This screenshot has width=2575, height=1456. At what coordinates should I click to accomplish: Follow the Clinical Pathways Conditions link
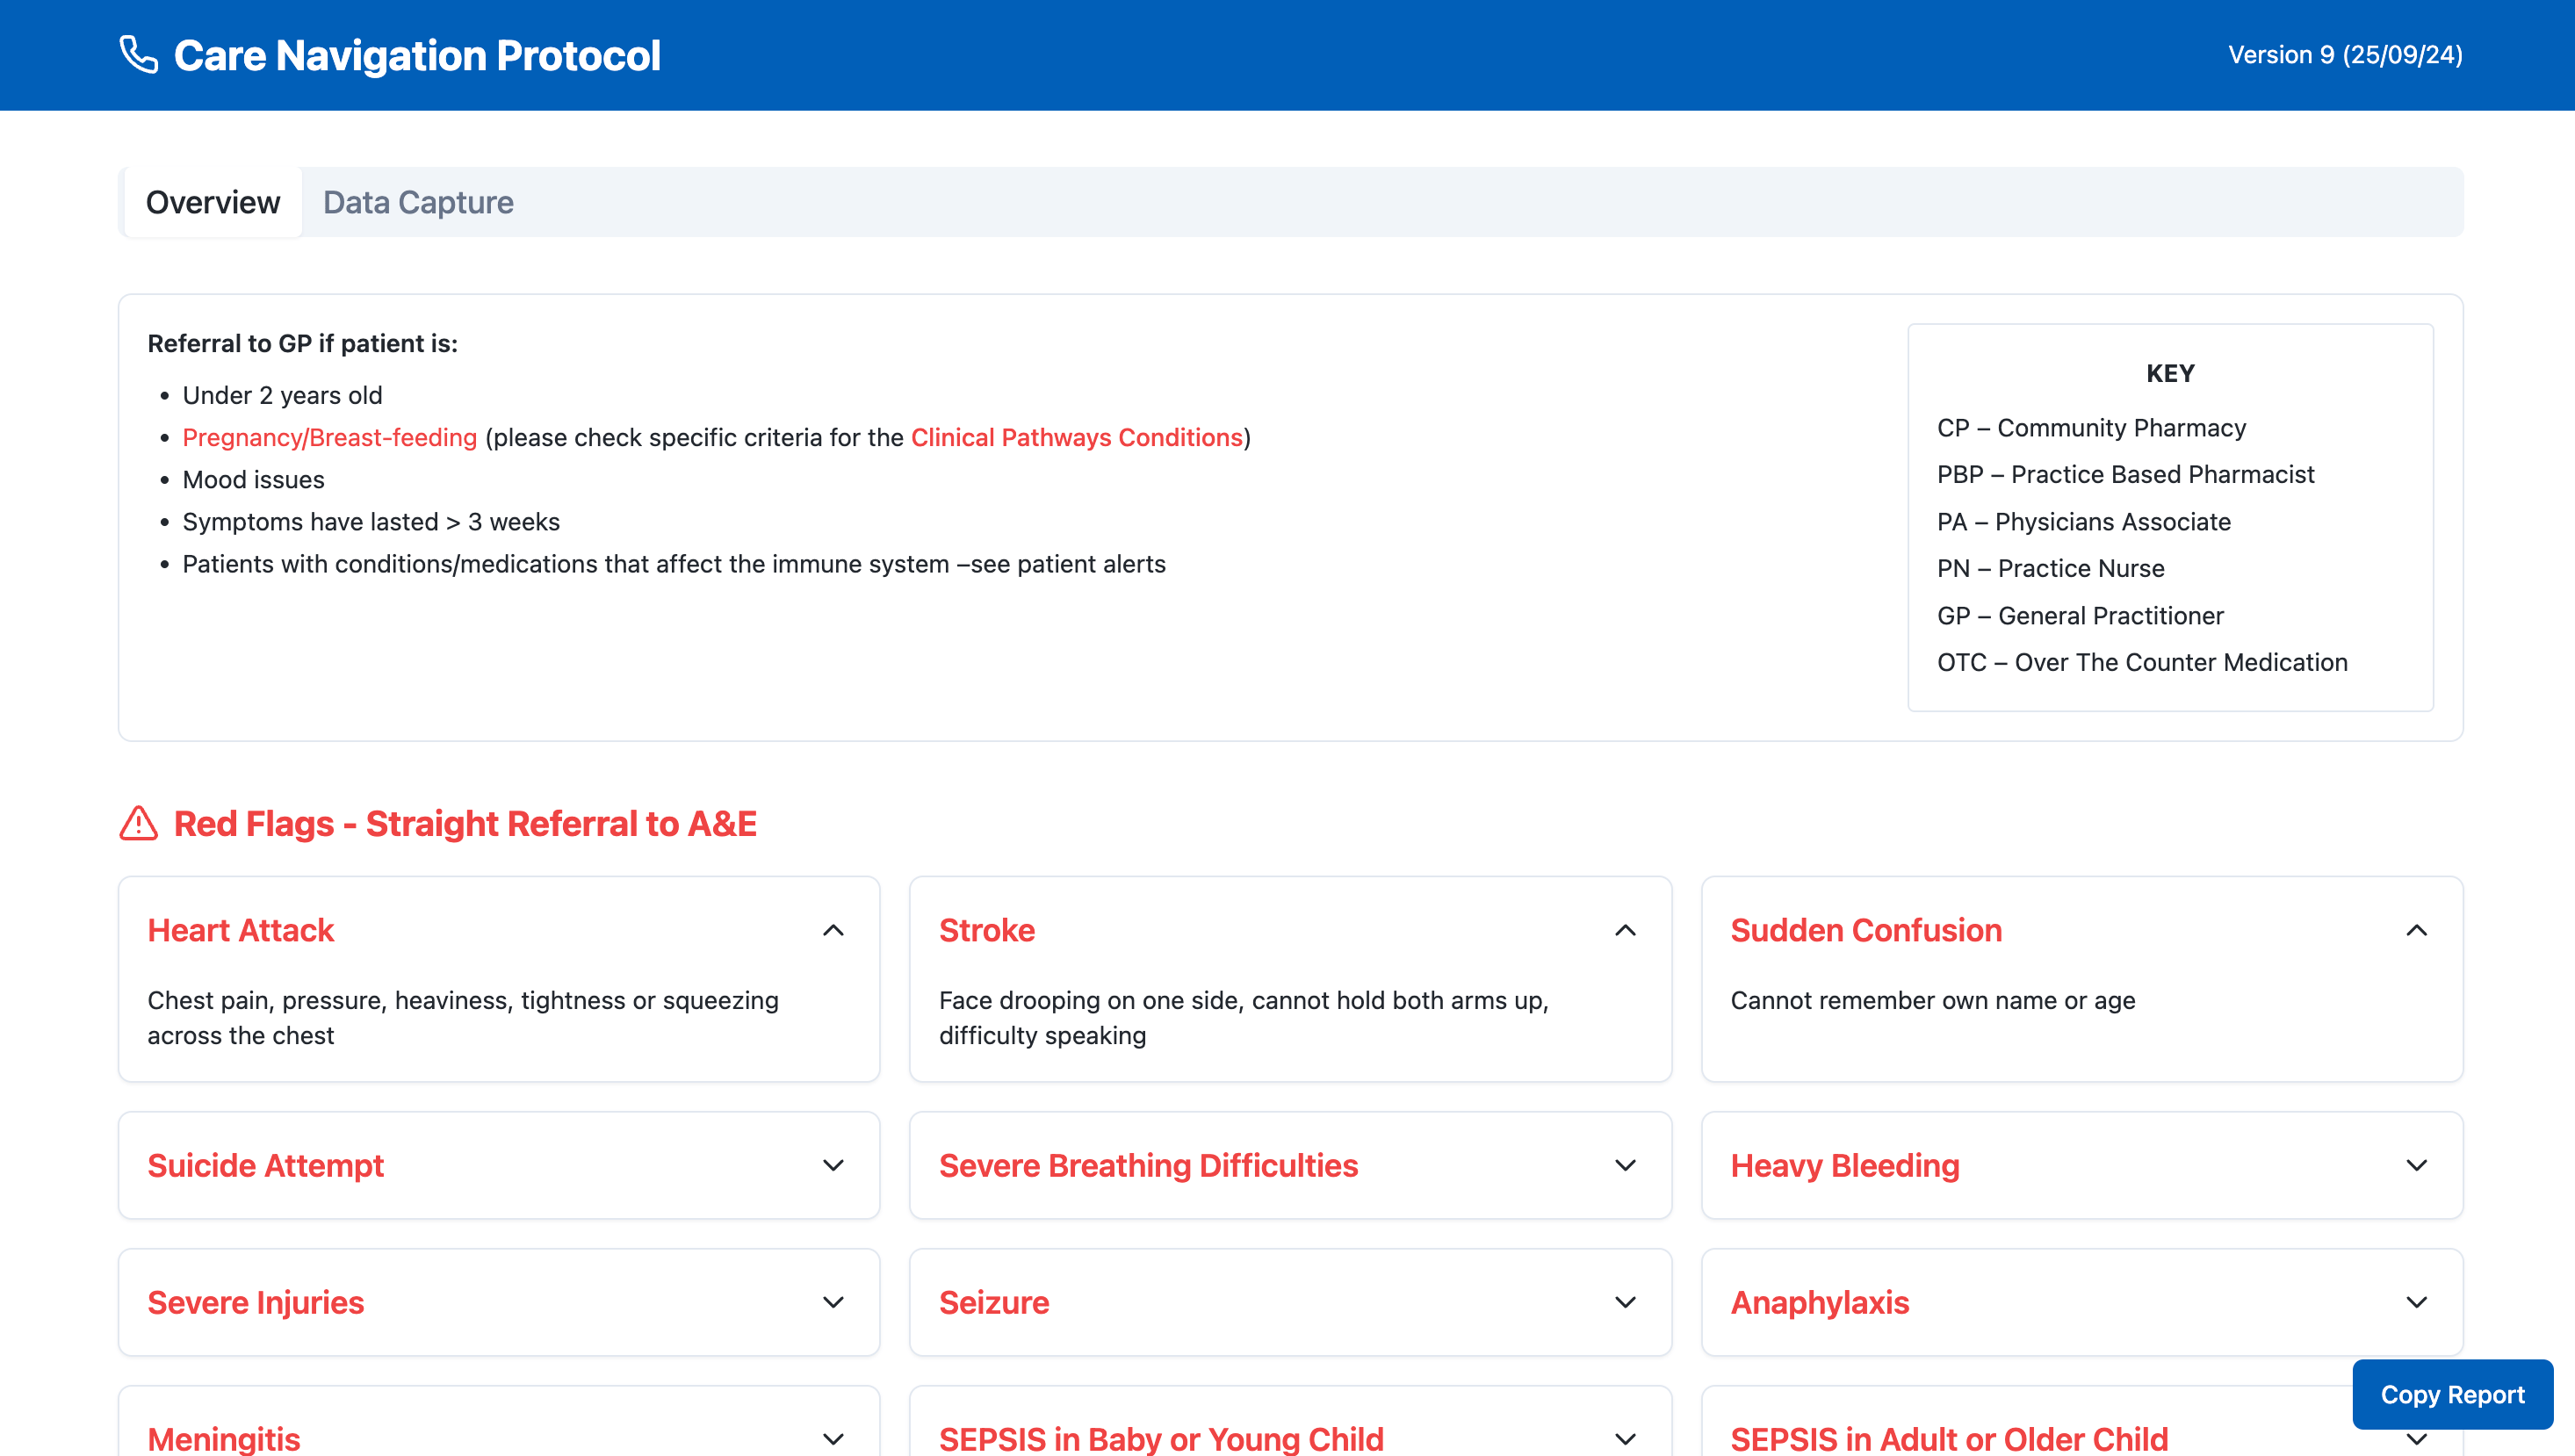(x=1076, y=438)
